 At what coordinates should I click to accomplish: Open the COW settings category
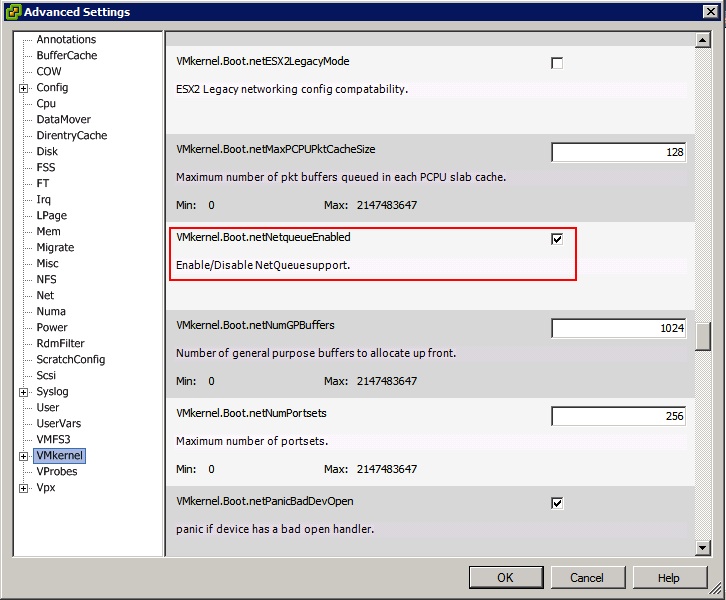[49, 71]
